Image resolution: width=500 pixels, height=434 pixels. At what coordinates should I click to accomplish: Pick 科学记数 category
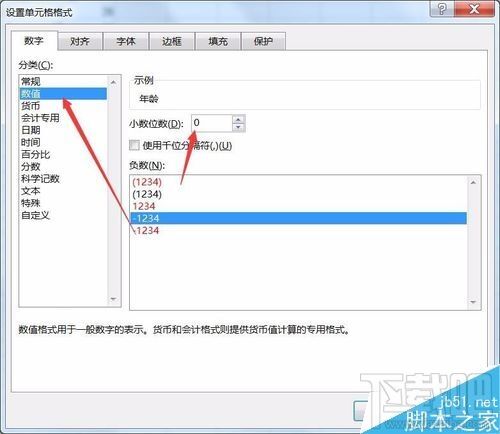coord(63,179)
